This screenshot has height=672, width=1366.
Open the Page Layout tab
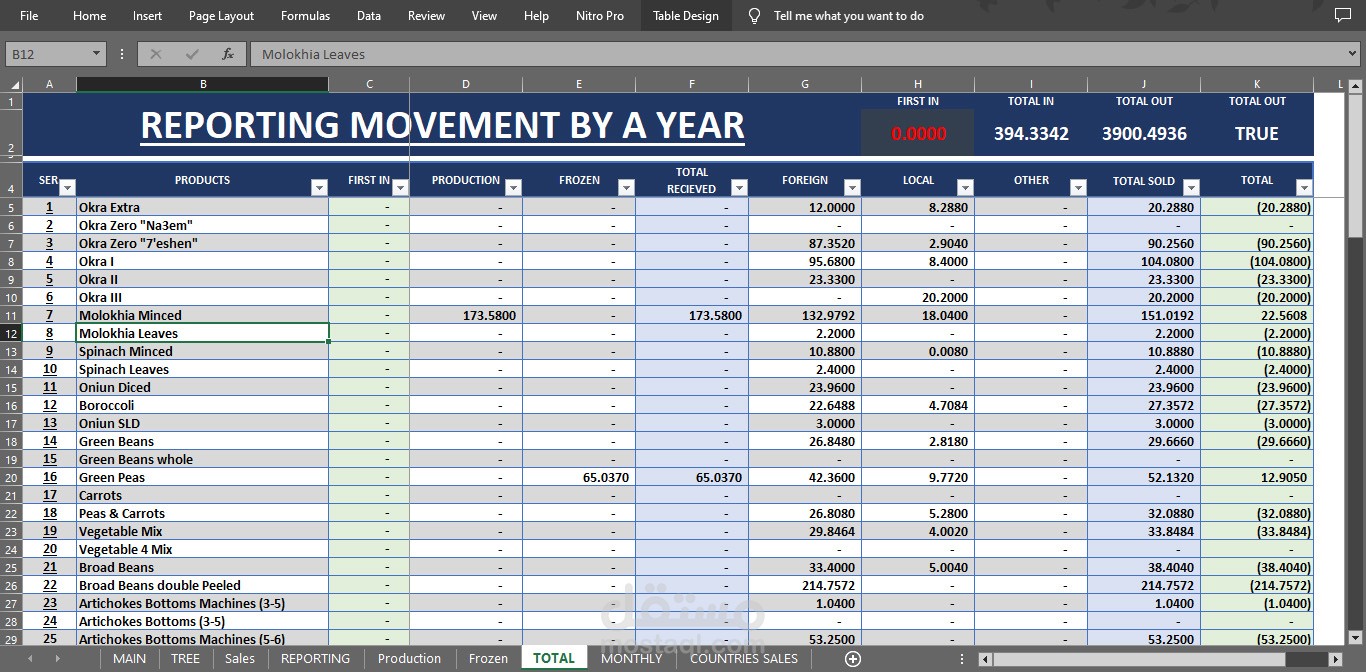pos(221,16)
